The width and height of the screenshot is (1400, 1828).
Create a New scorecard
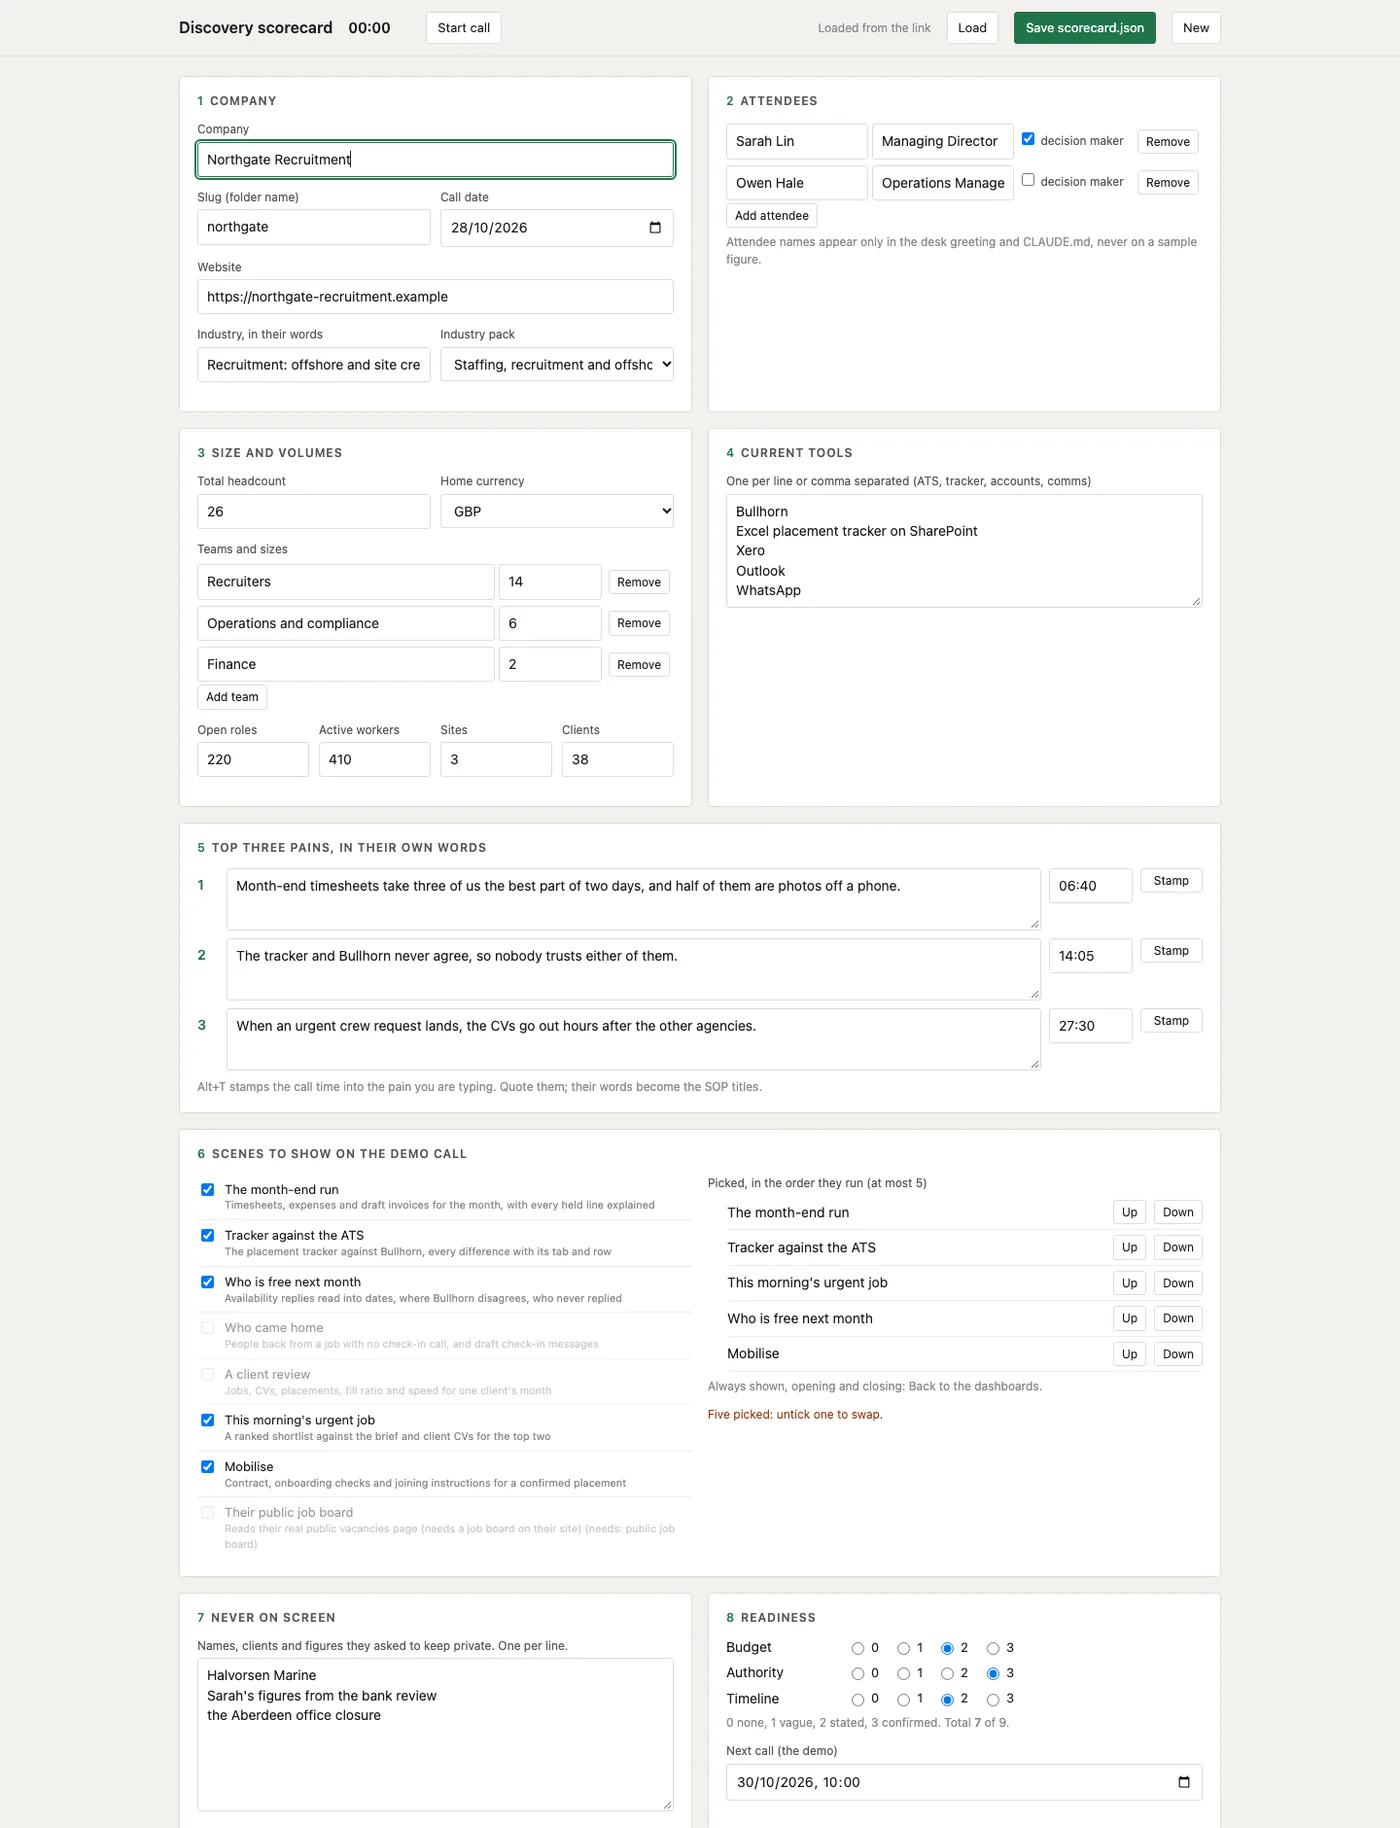pyautogui.click(x=1196, y=28)
